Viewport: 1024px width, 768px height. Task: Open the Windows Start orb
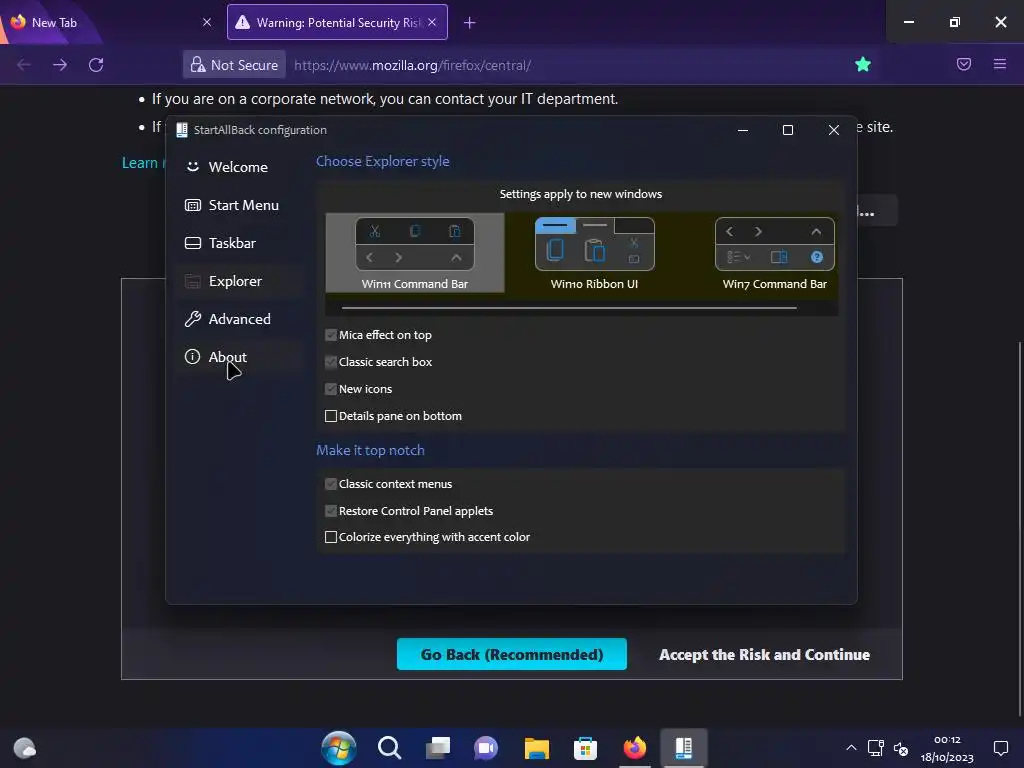[339, 748]
